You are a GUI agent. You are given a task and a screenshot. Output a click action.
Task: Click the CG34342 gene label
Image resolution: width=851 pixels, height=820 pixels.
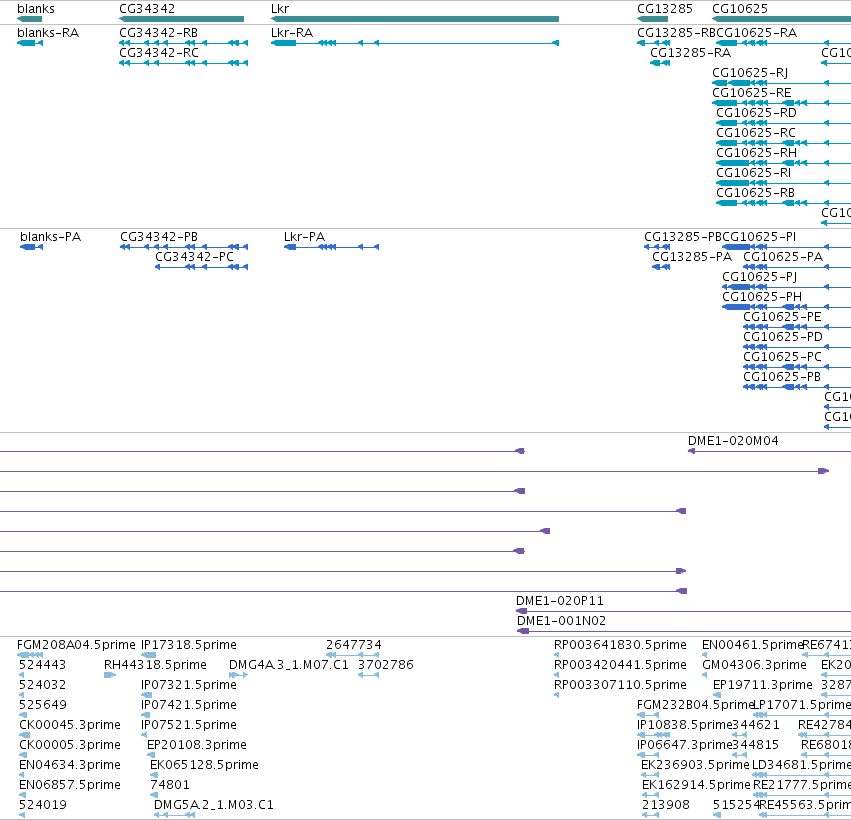click(147, 9)
